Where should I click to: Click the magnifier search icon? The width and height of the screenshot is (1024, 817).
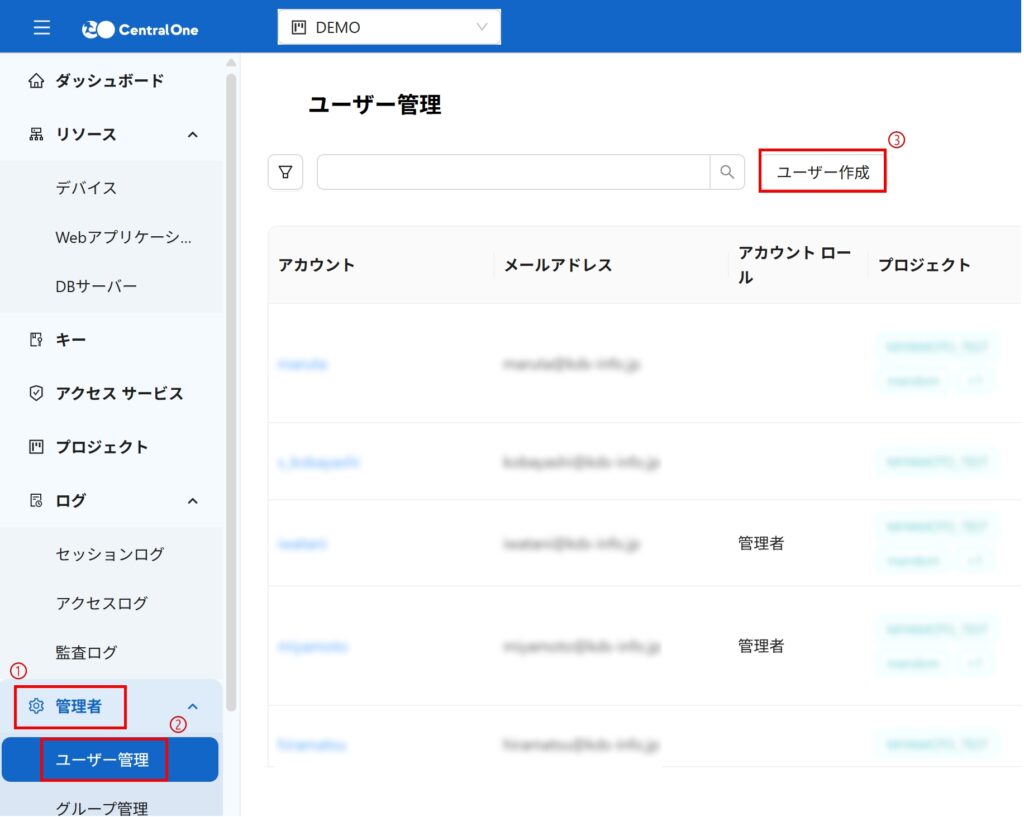(727, 172)
